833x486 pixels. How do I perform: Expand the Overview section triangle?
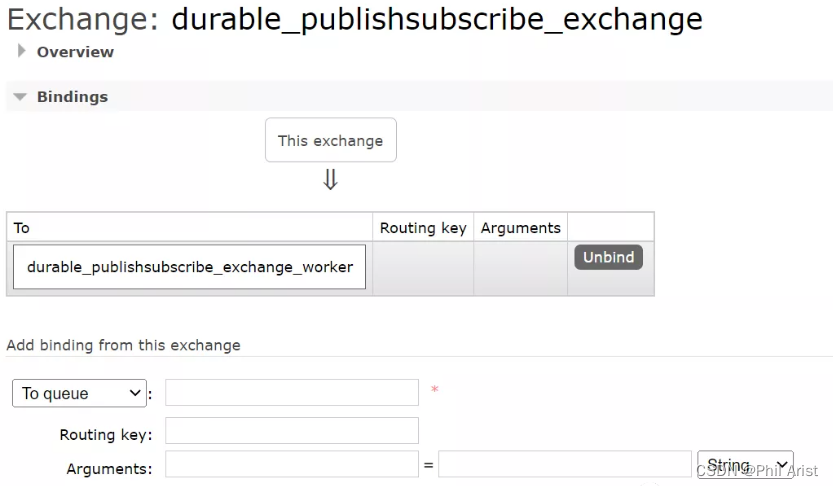click(x=21, y=51)
